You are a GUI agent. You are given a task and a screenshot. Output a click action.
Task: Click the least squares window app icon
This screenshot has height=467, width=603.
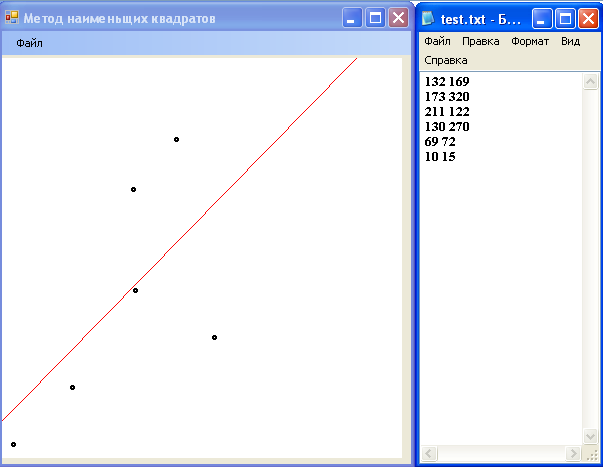(x=12, y=17)
